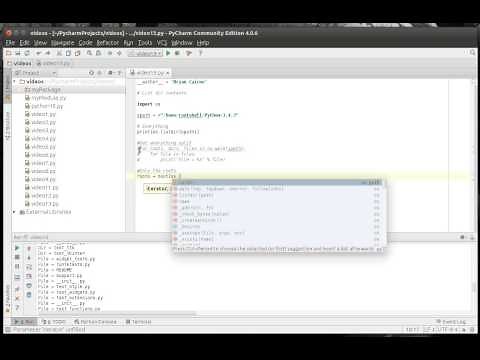The width and height of the screenshot is (480, 360).
Task: Click the green Run button in toolbar
Action: pyautogui.click(x=168, y=53)
